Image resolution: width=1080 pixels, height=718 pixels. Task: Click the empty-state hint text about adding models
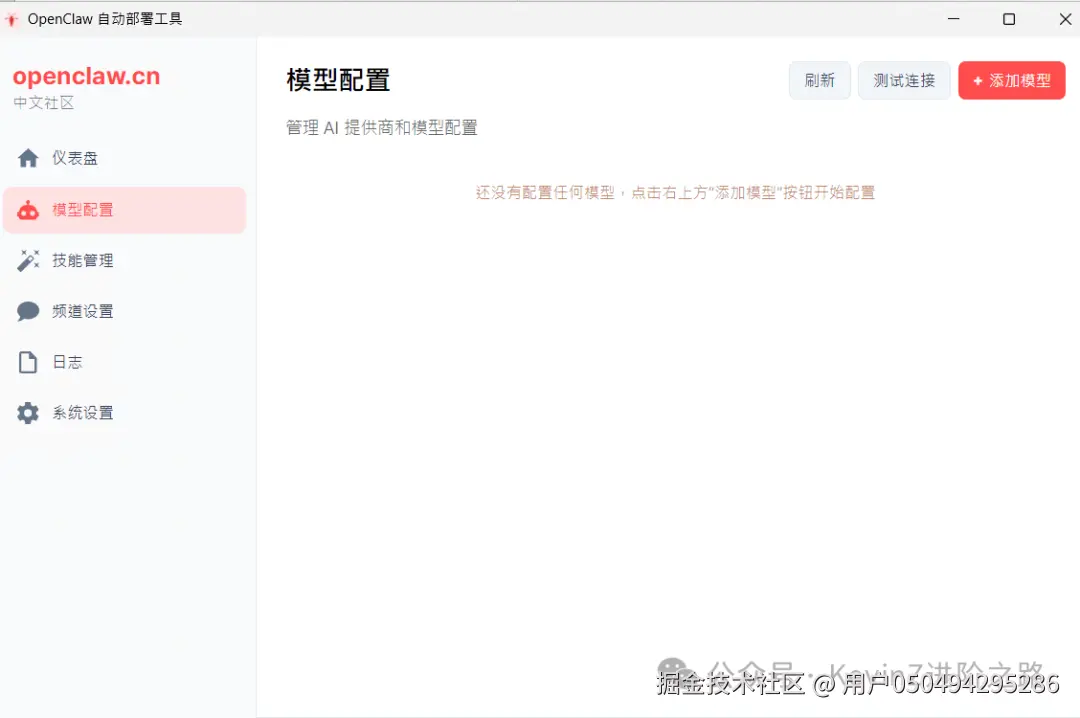(675, 193)
